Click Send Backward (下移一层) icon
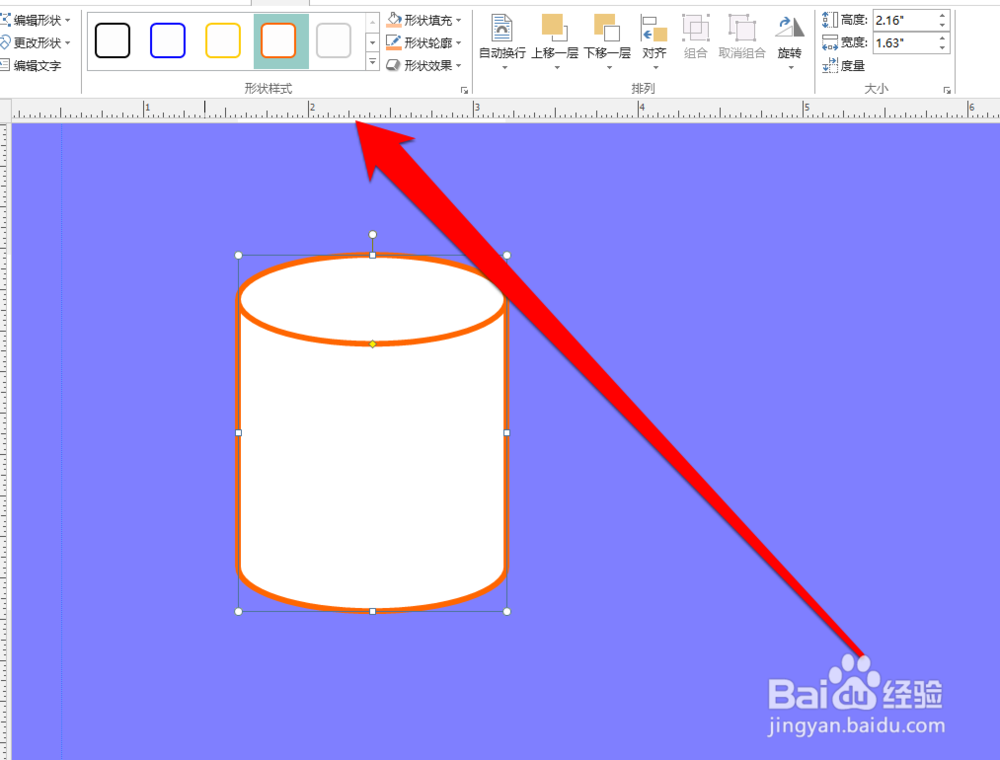This screenshot has height=760, width=1000. coord(607,27)
